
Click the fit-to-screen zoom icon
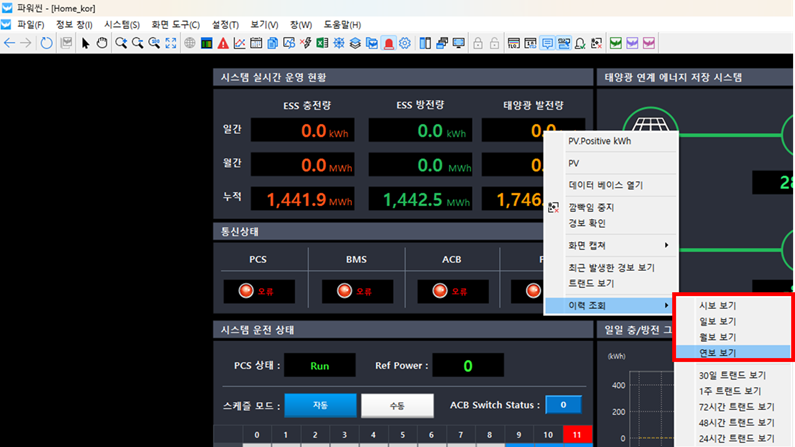[171, 43]
